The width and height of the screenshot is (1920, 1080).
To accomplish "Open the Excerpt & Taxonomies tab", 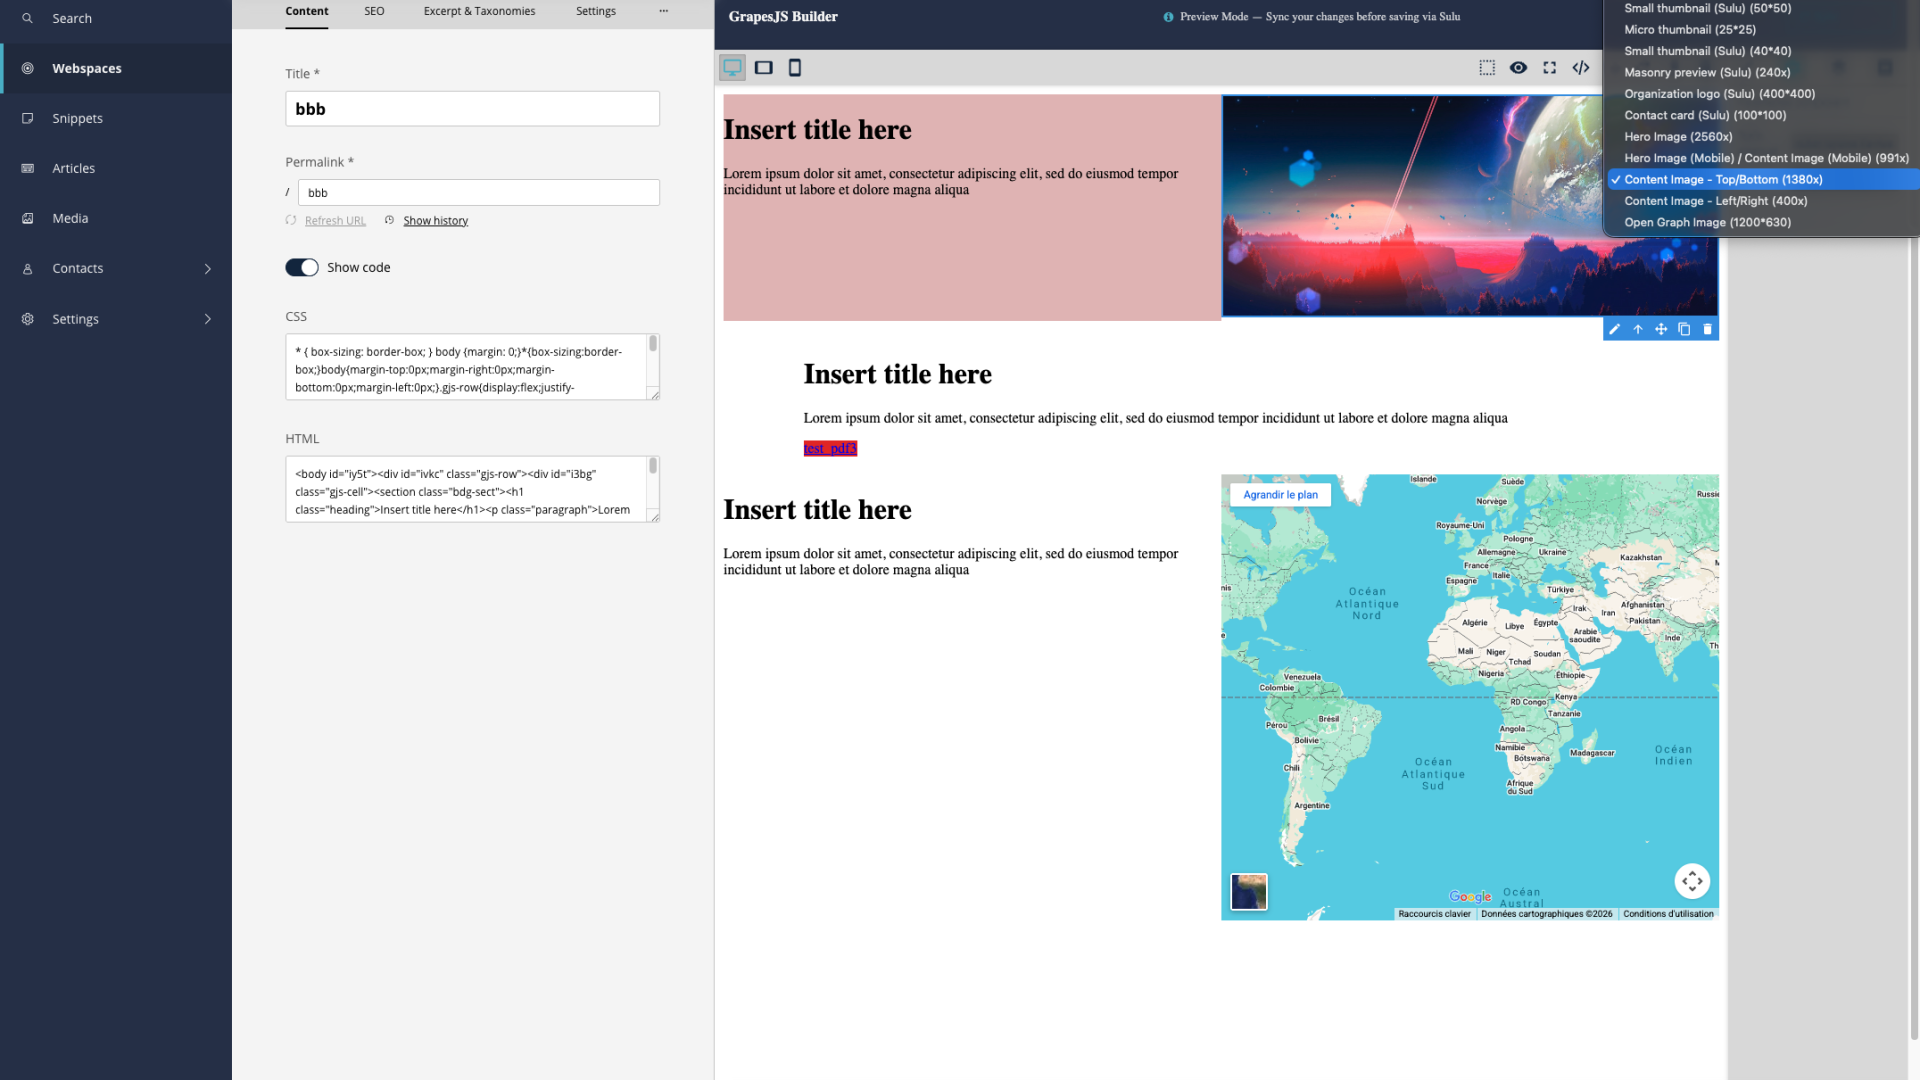I will point(479,11).
